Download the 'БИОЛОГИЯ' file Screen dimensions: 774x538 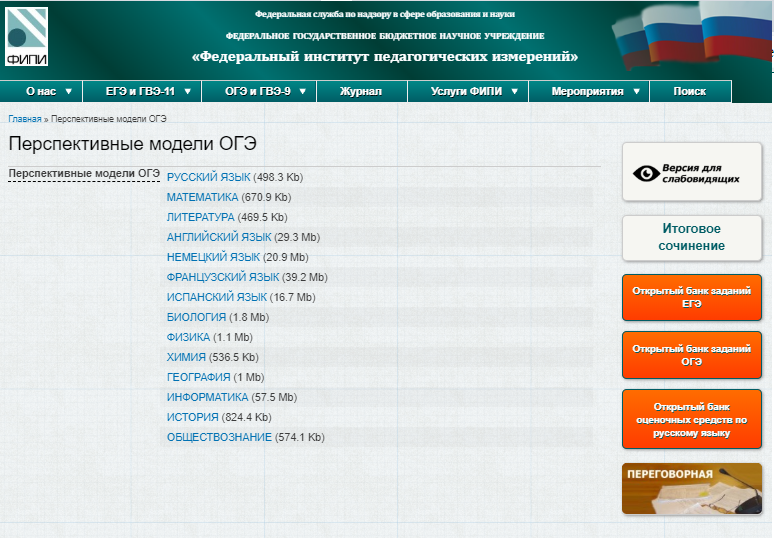point(196,317)
